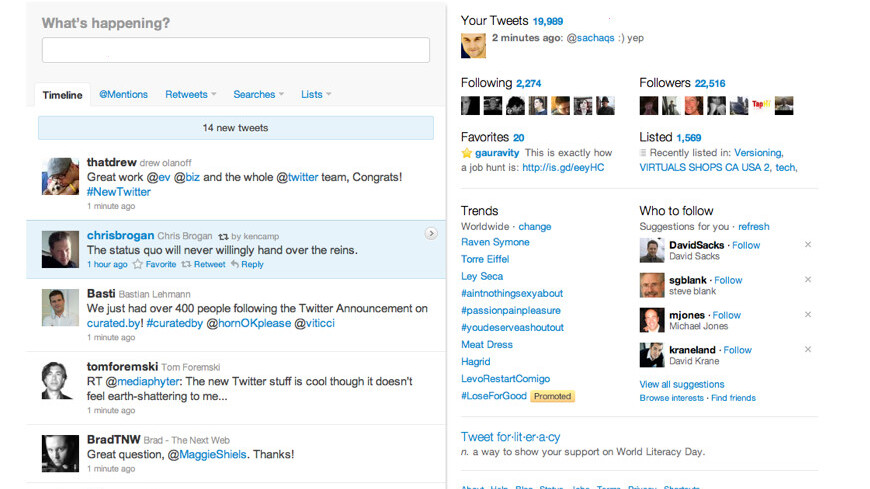Click tomforemski's profile picture
The height and width of the screenshot is (489, 870).
(x=60, y=379)
